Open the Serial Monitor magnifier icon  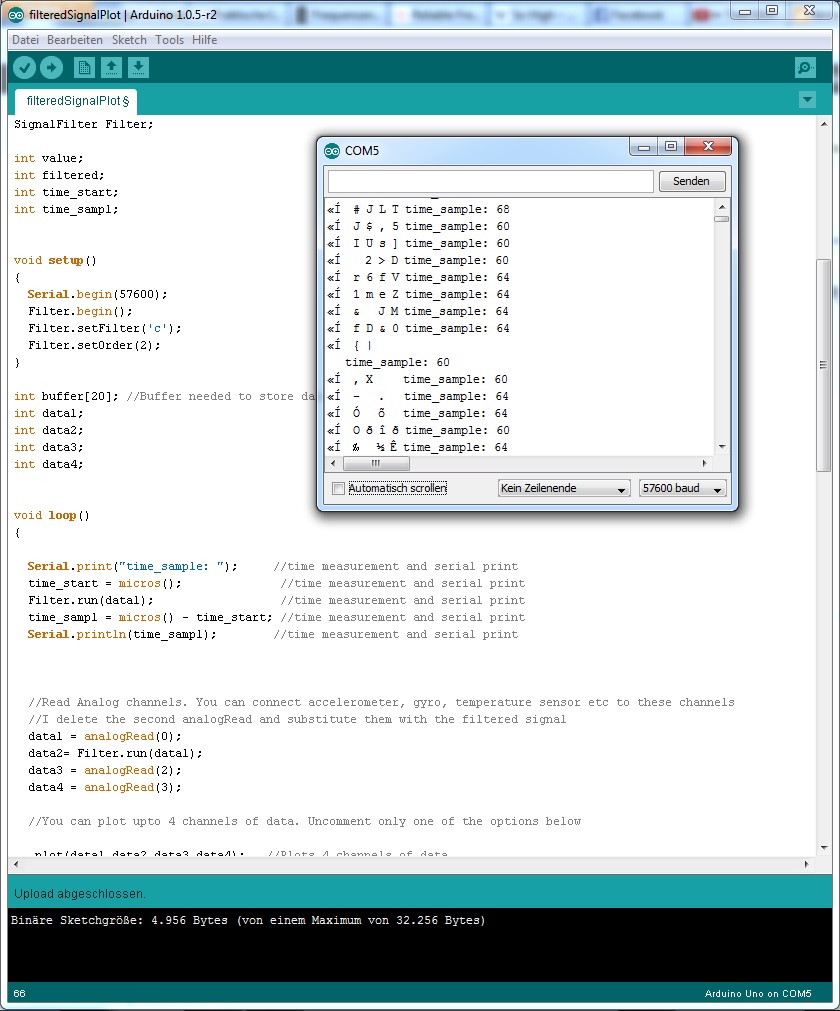805,67
